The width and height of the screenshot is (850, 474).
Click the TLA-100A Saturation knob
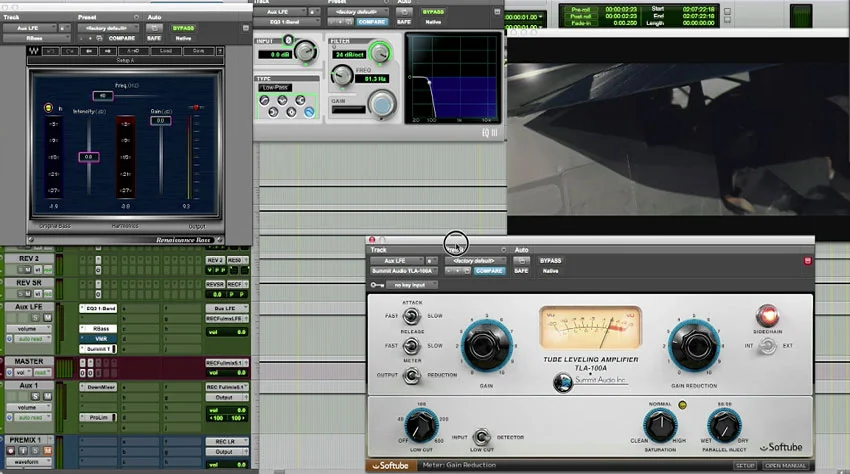coord(660,425)
